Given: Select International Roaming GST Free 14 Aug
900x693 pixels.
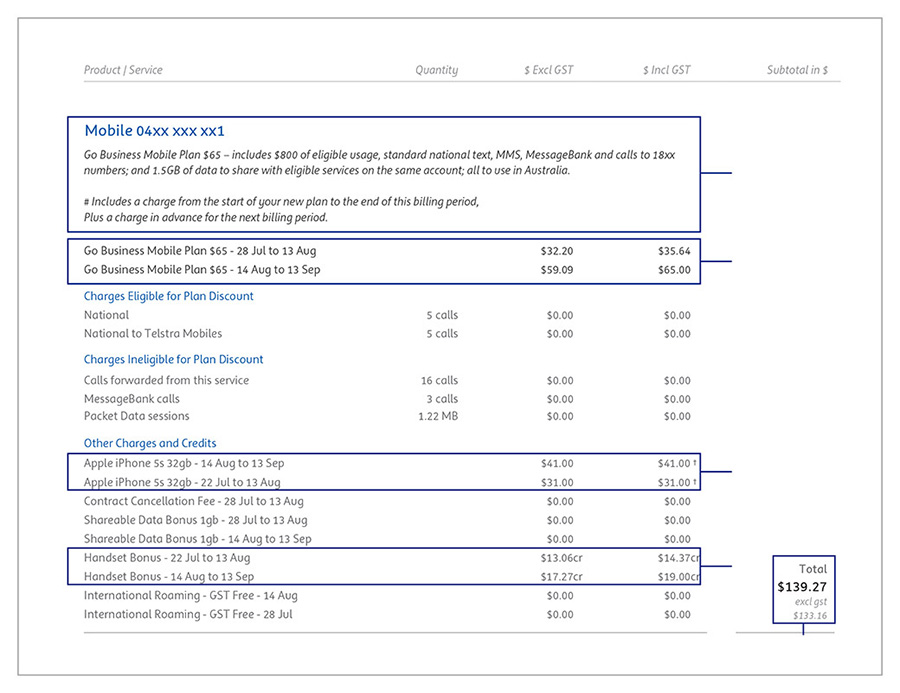Looking at the screenshot, I should point(190,596).
